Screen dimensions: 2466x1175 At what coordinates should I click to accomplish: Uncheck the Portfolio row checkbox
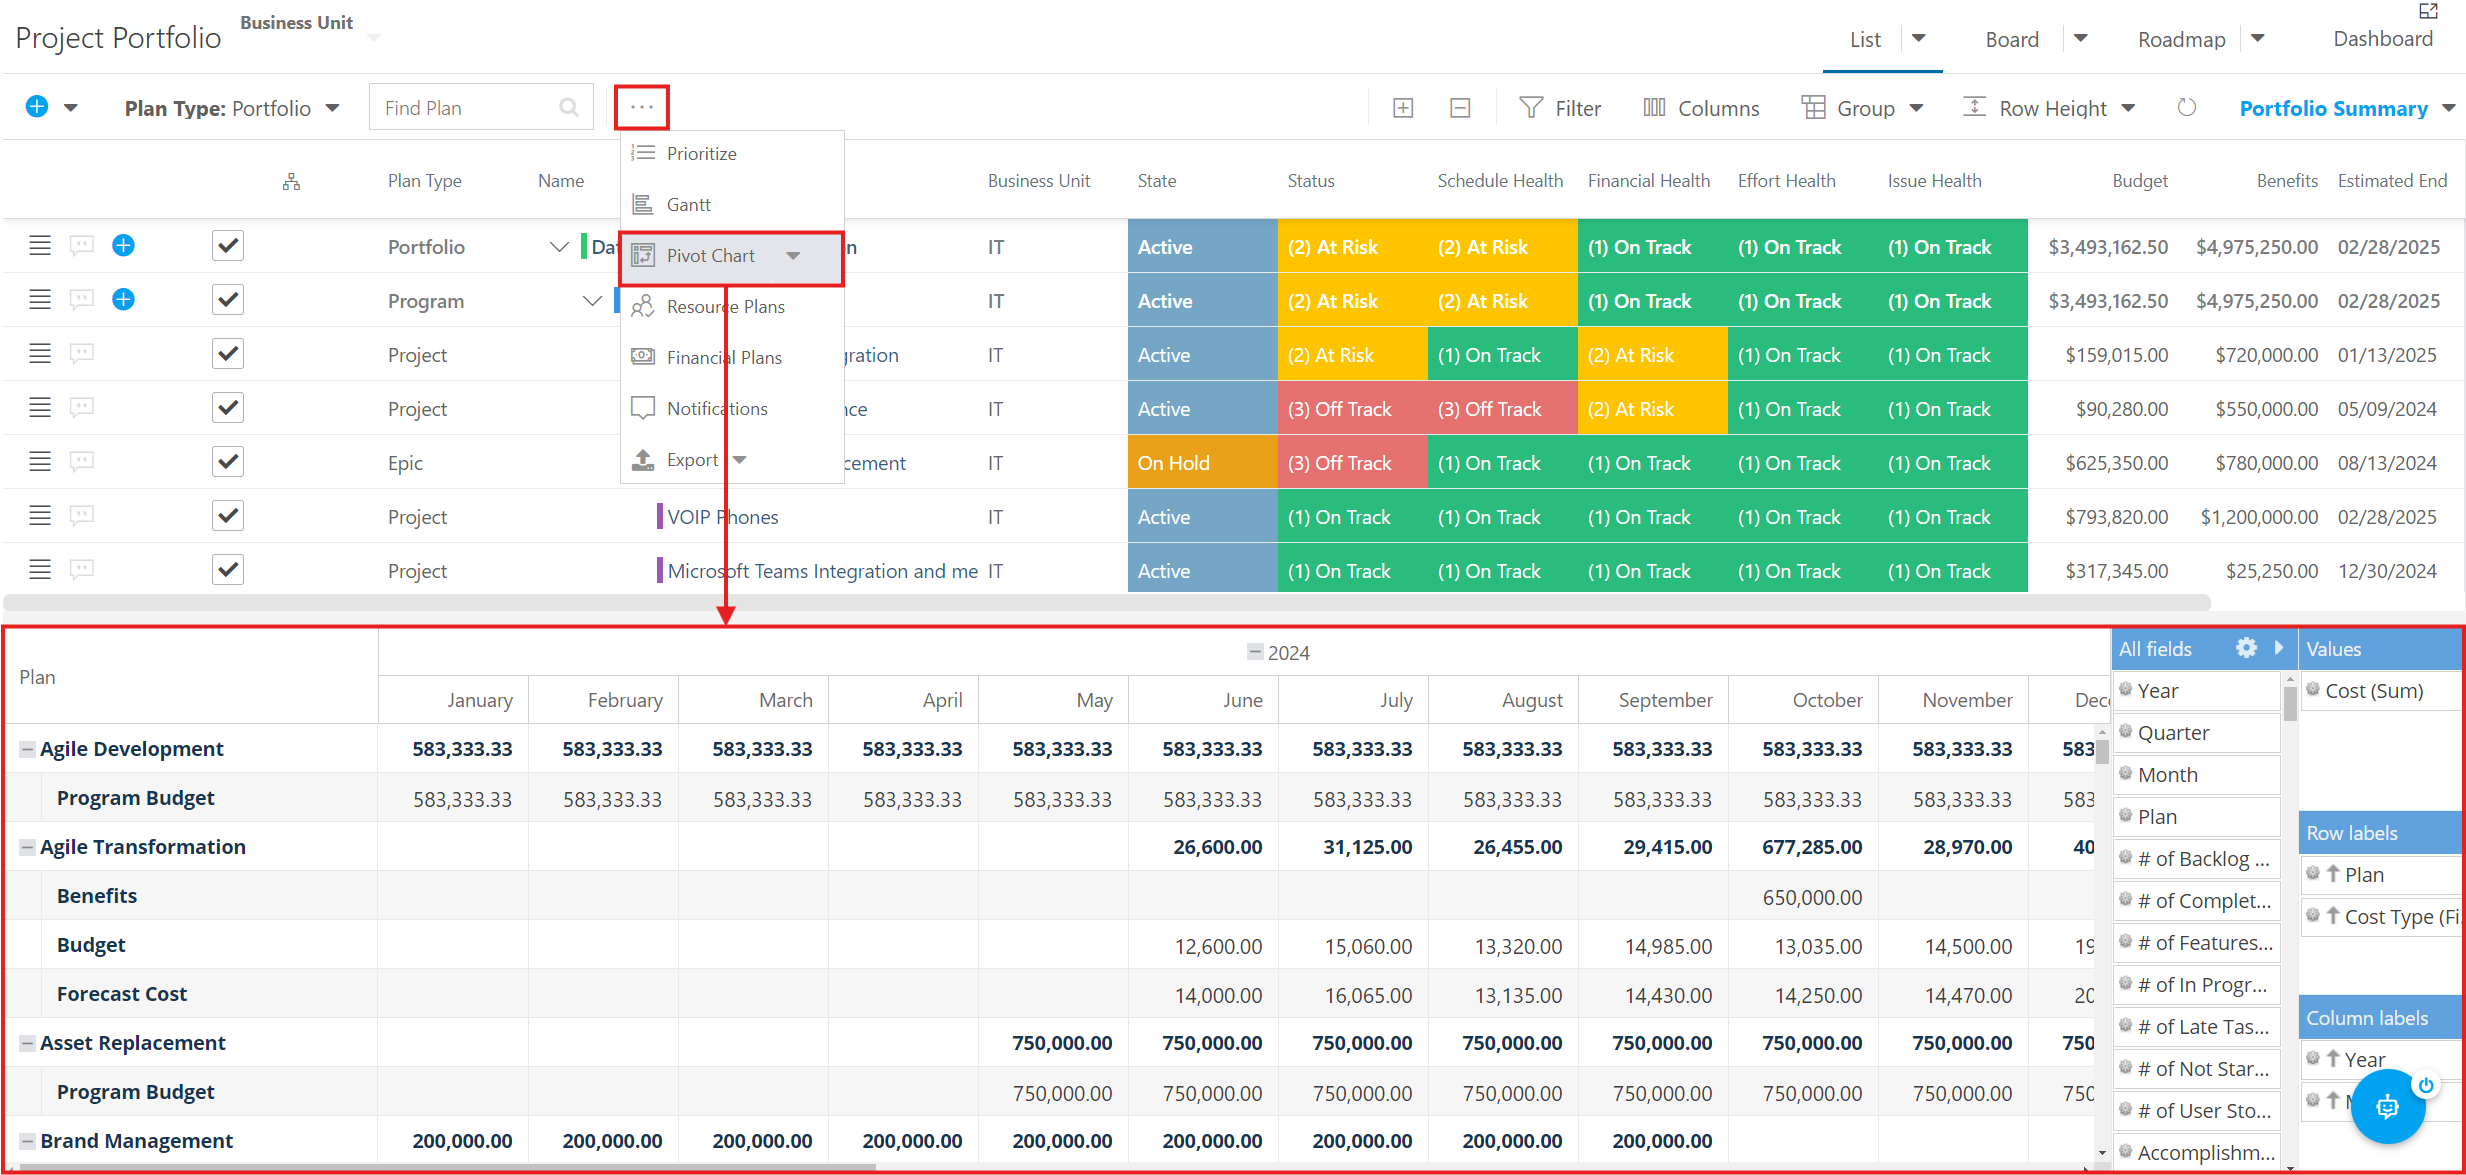coord(228,246)
